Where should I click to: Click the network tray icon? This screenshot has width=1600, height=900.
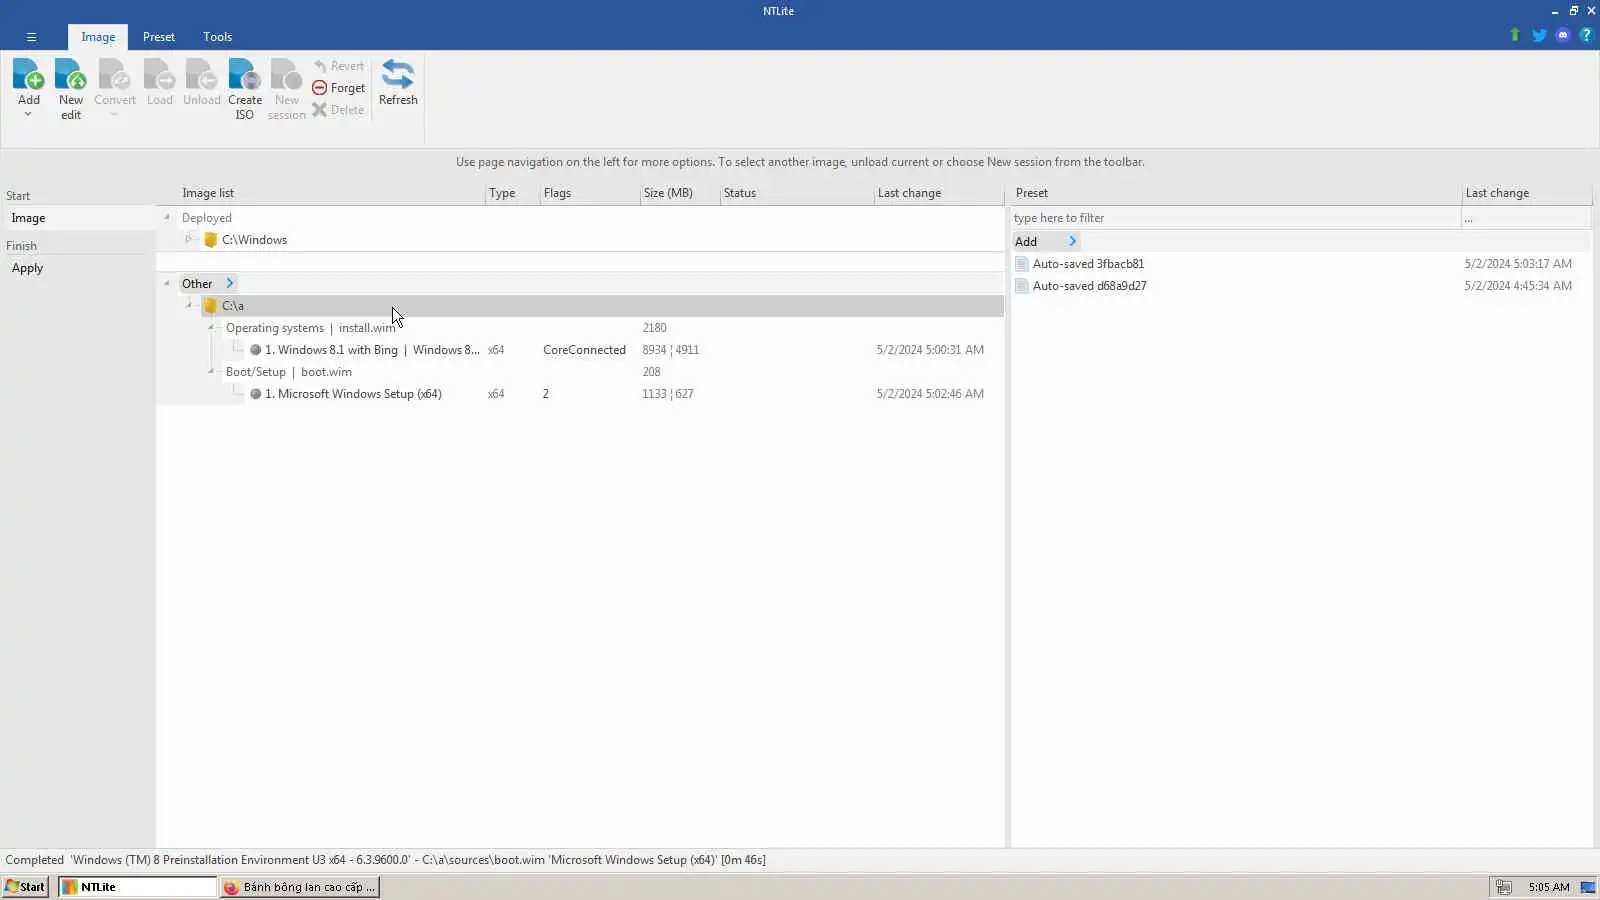click(x=1503, y=887)
